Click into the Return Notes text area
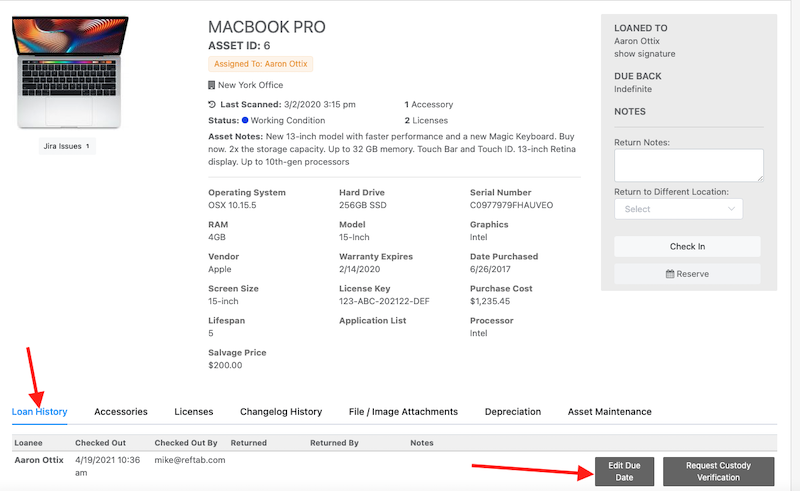The height and width of the screenshot is (491, 800). pos(688,165)
